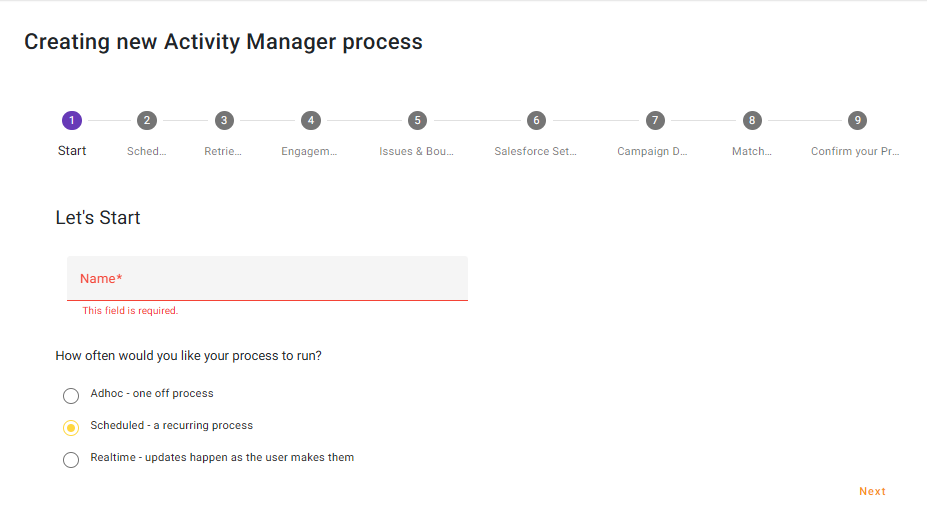Open the Salesforce Settings step label
This screenshot has height=530, width=927.
tap(536, 152)
